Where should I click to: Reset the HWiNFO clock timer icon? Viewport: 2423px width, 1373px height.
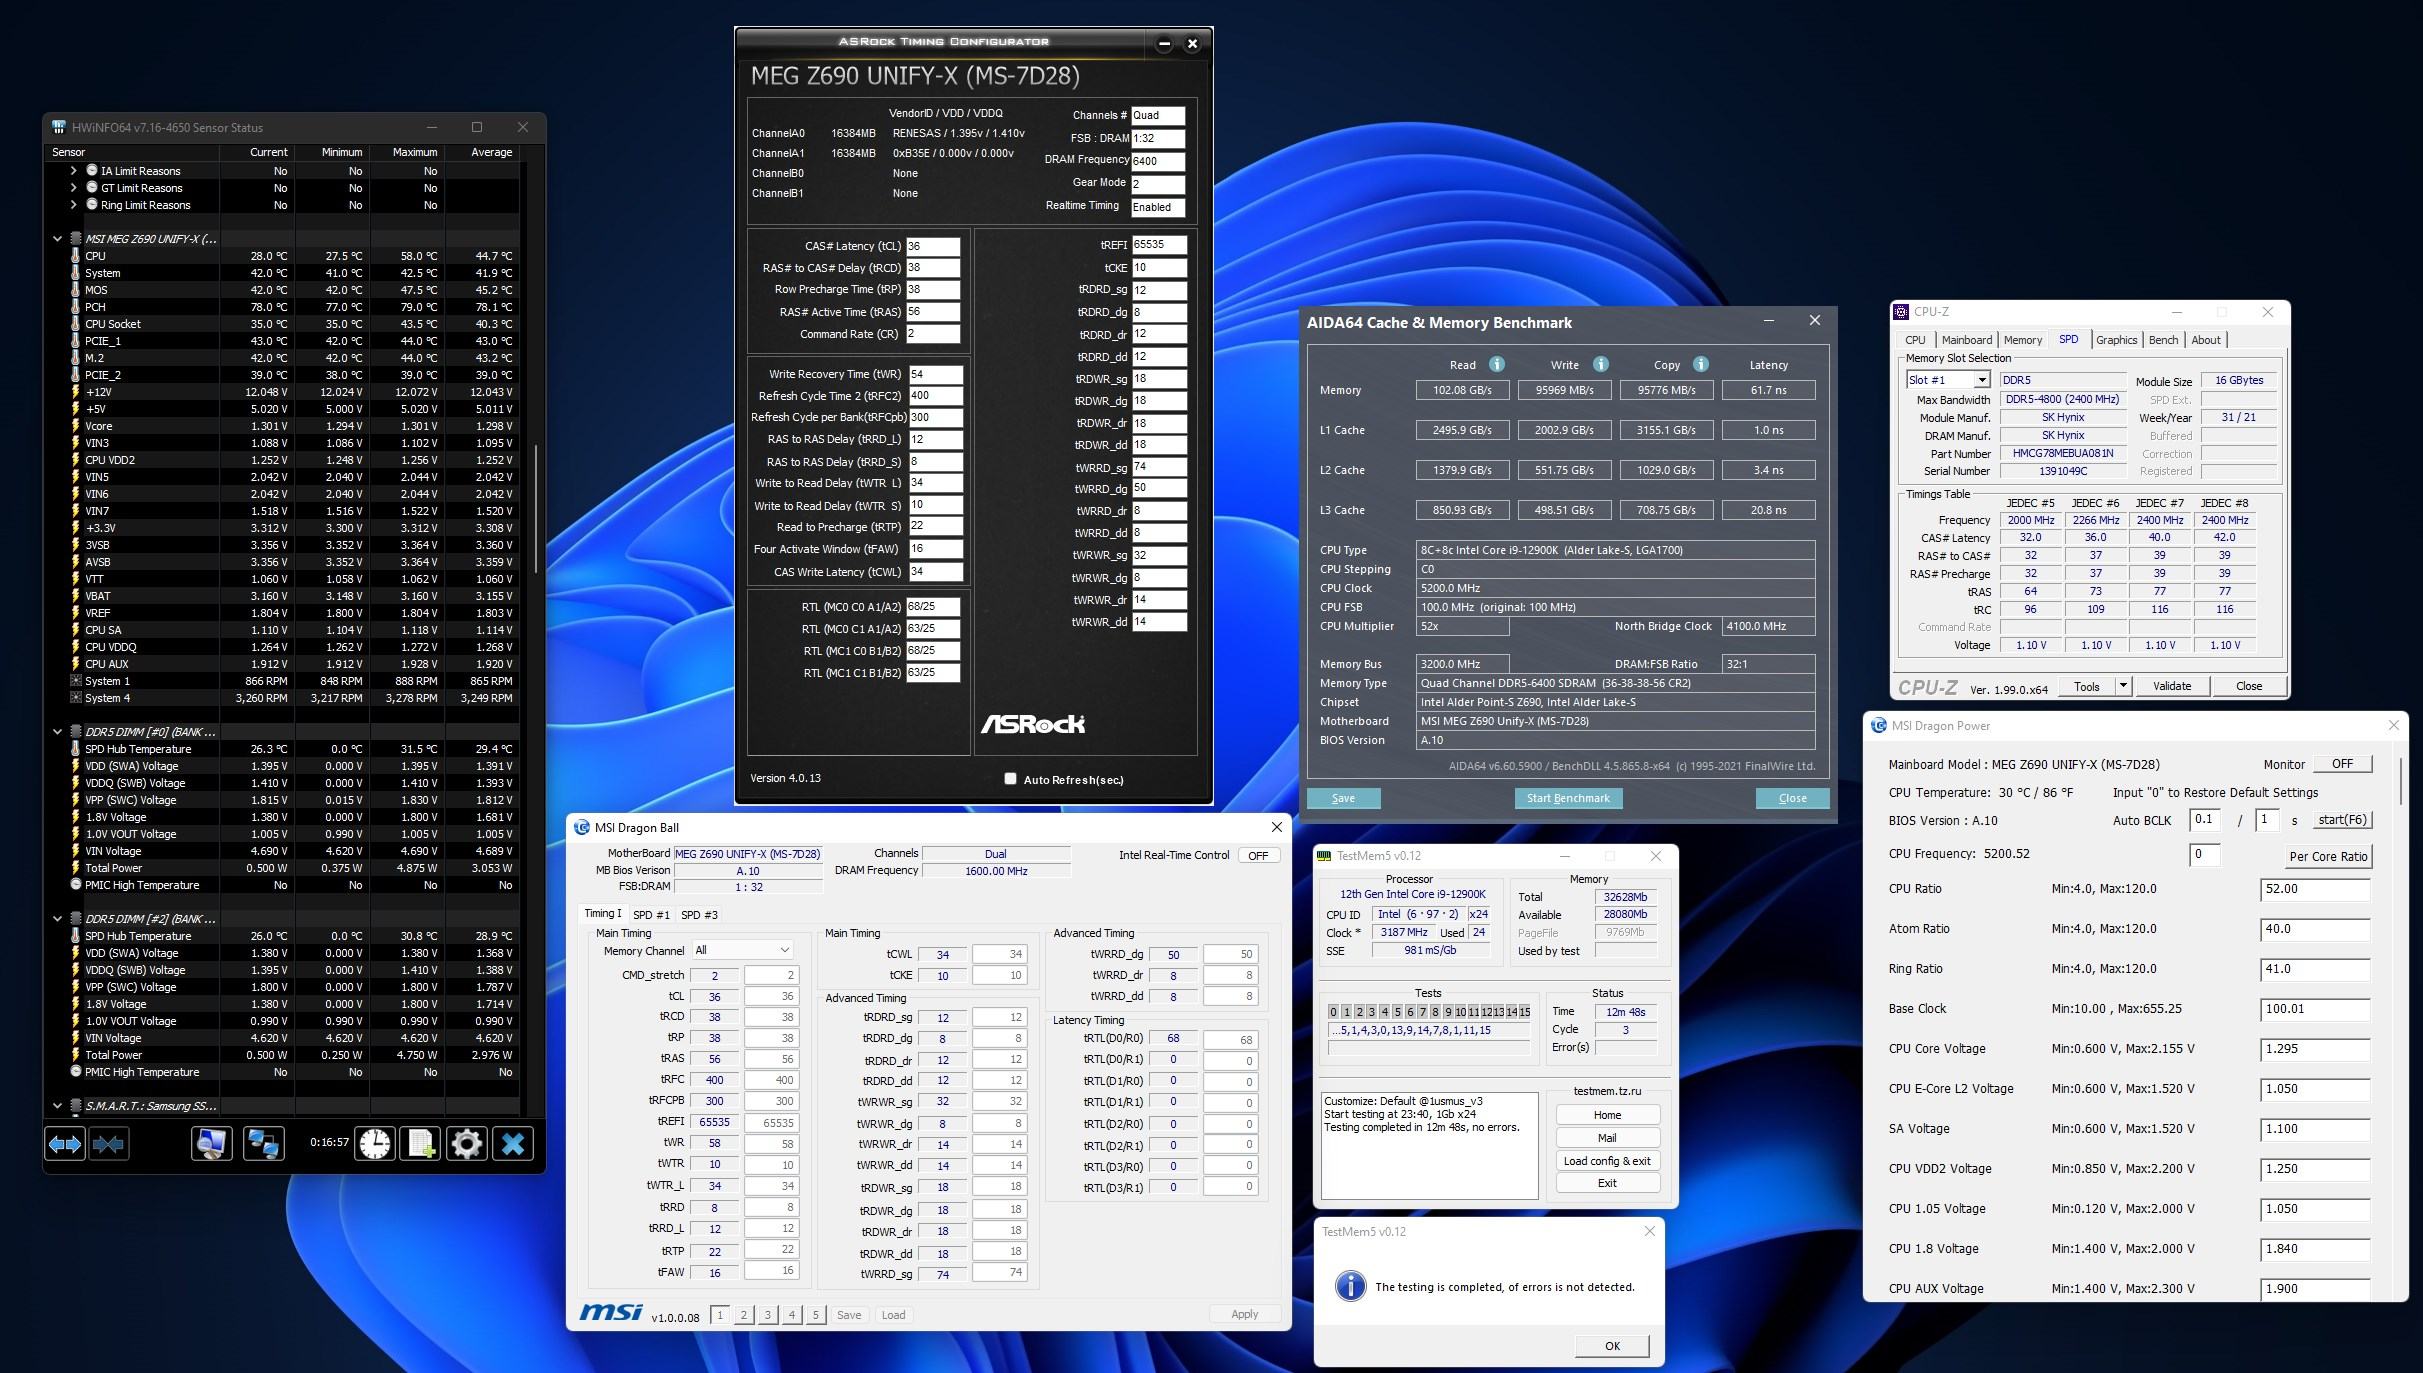pos(375,1143)
